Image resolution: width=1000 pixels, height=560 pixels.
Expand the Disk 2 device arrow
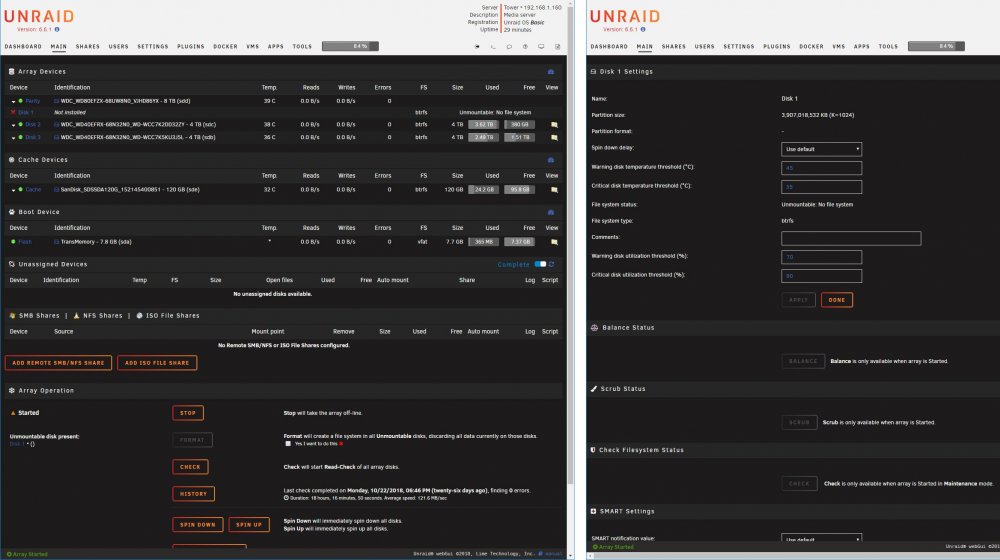pos(13,125)
